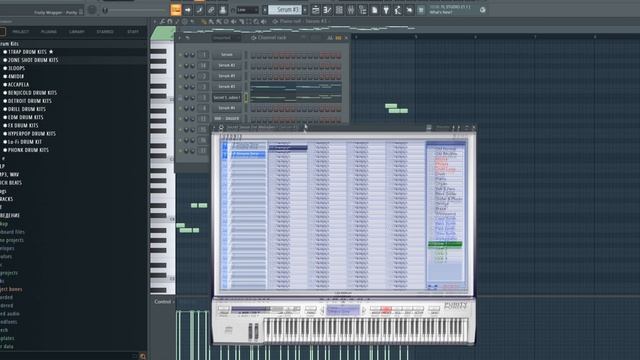The image size is (640, 360).
Task: Click the What's new? link in the hint panel
Action: (440, 13)
